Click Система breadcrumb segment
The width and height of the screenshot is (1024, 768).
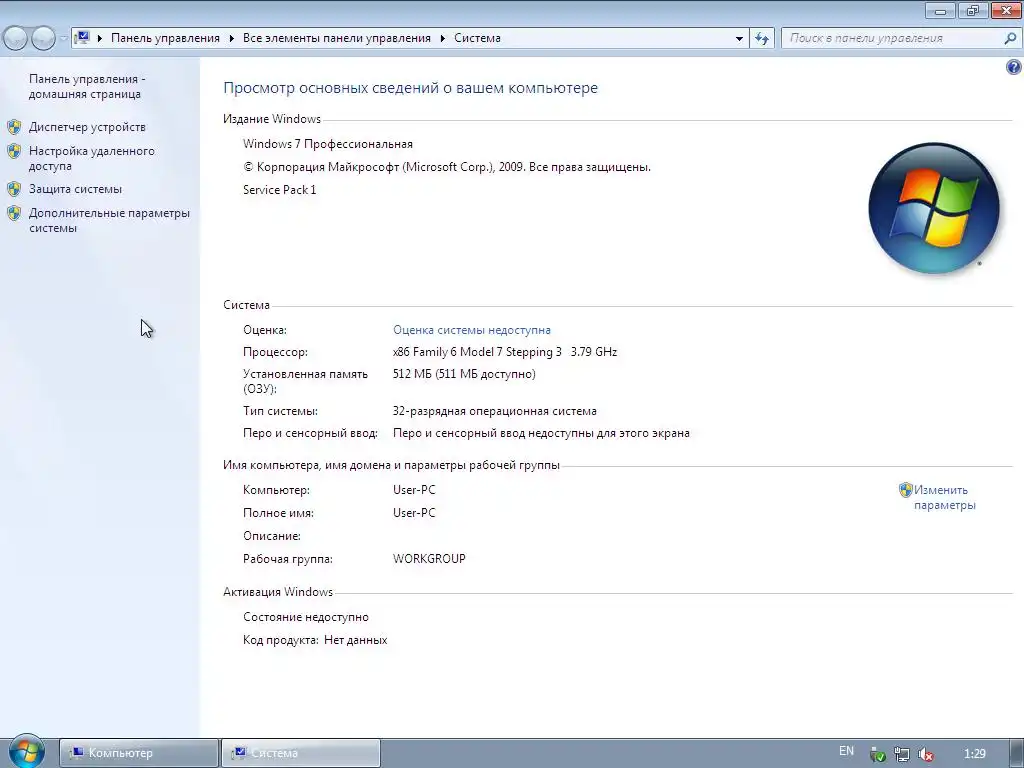coord(477,38)
